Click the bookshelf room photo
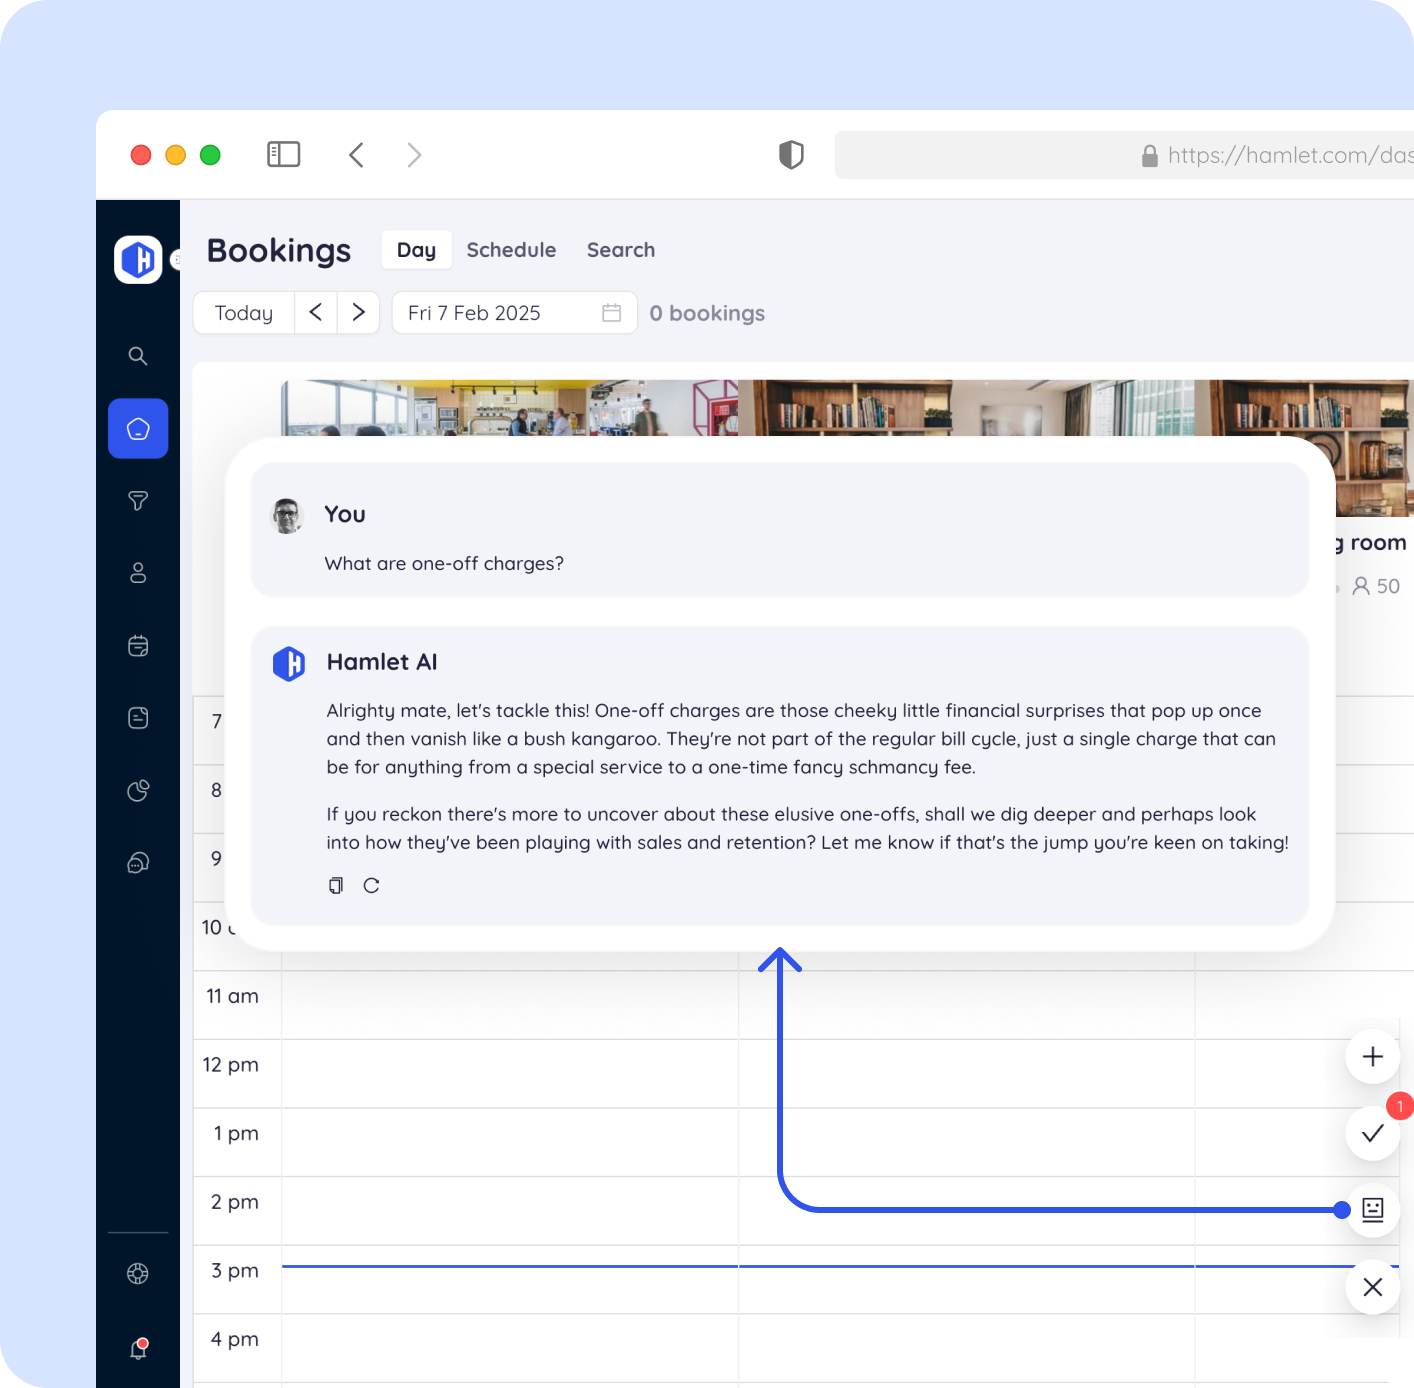The image size is (1414, 1388). pos(966,408)
